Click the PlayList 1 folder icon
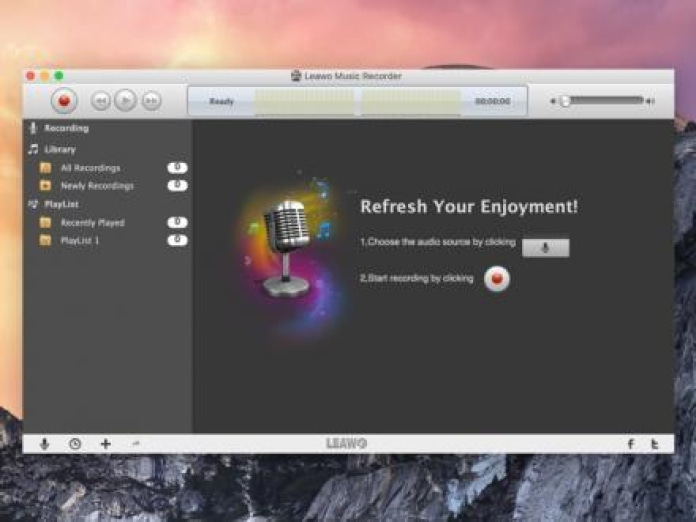 coord(45,241)
